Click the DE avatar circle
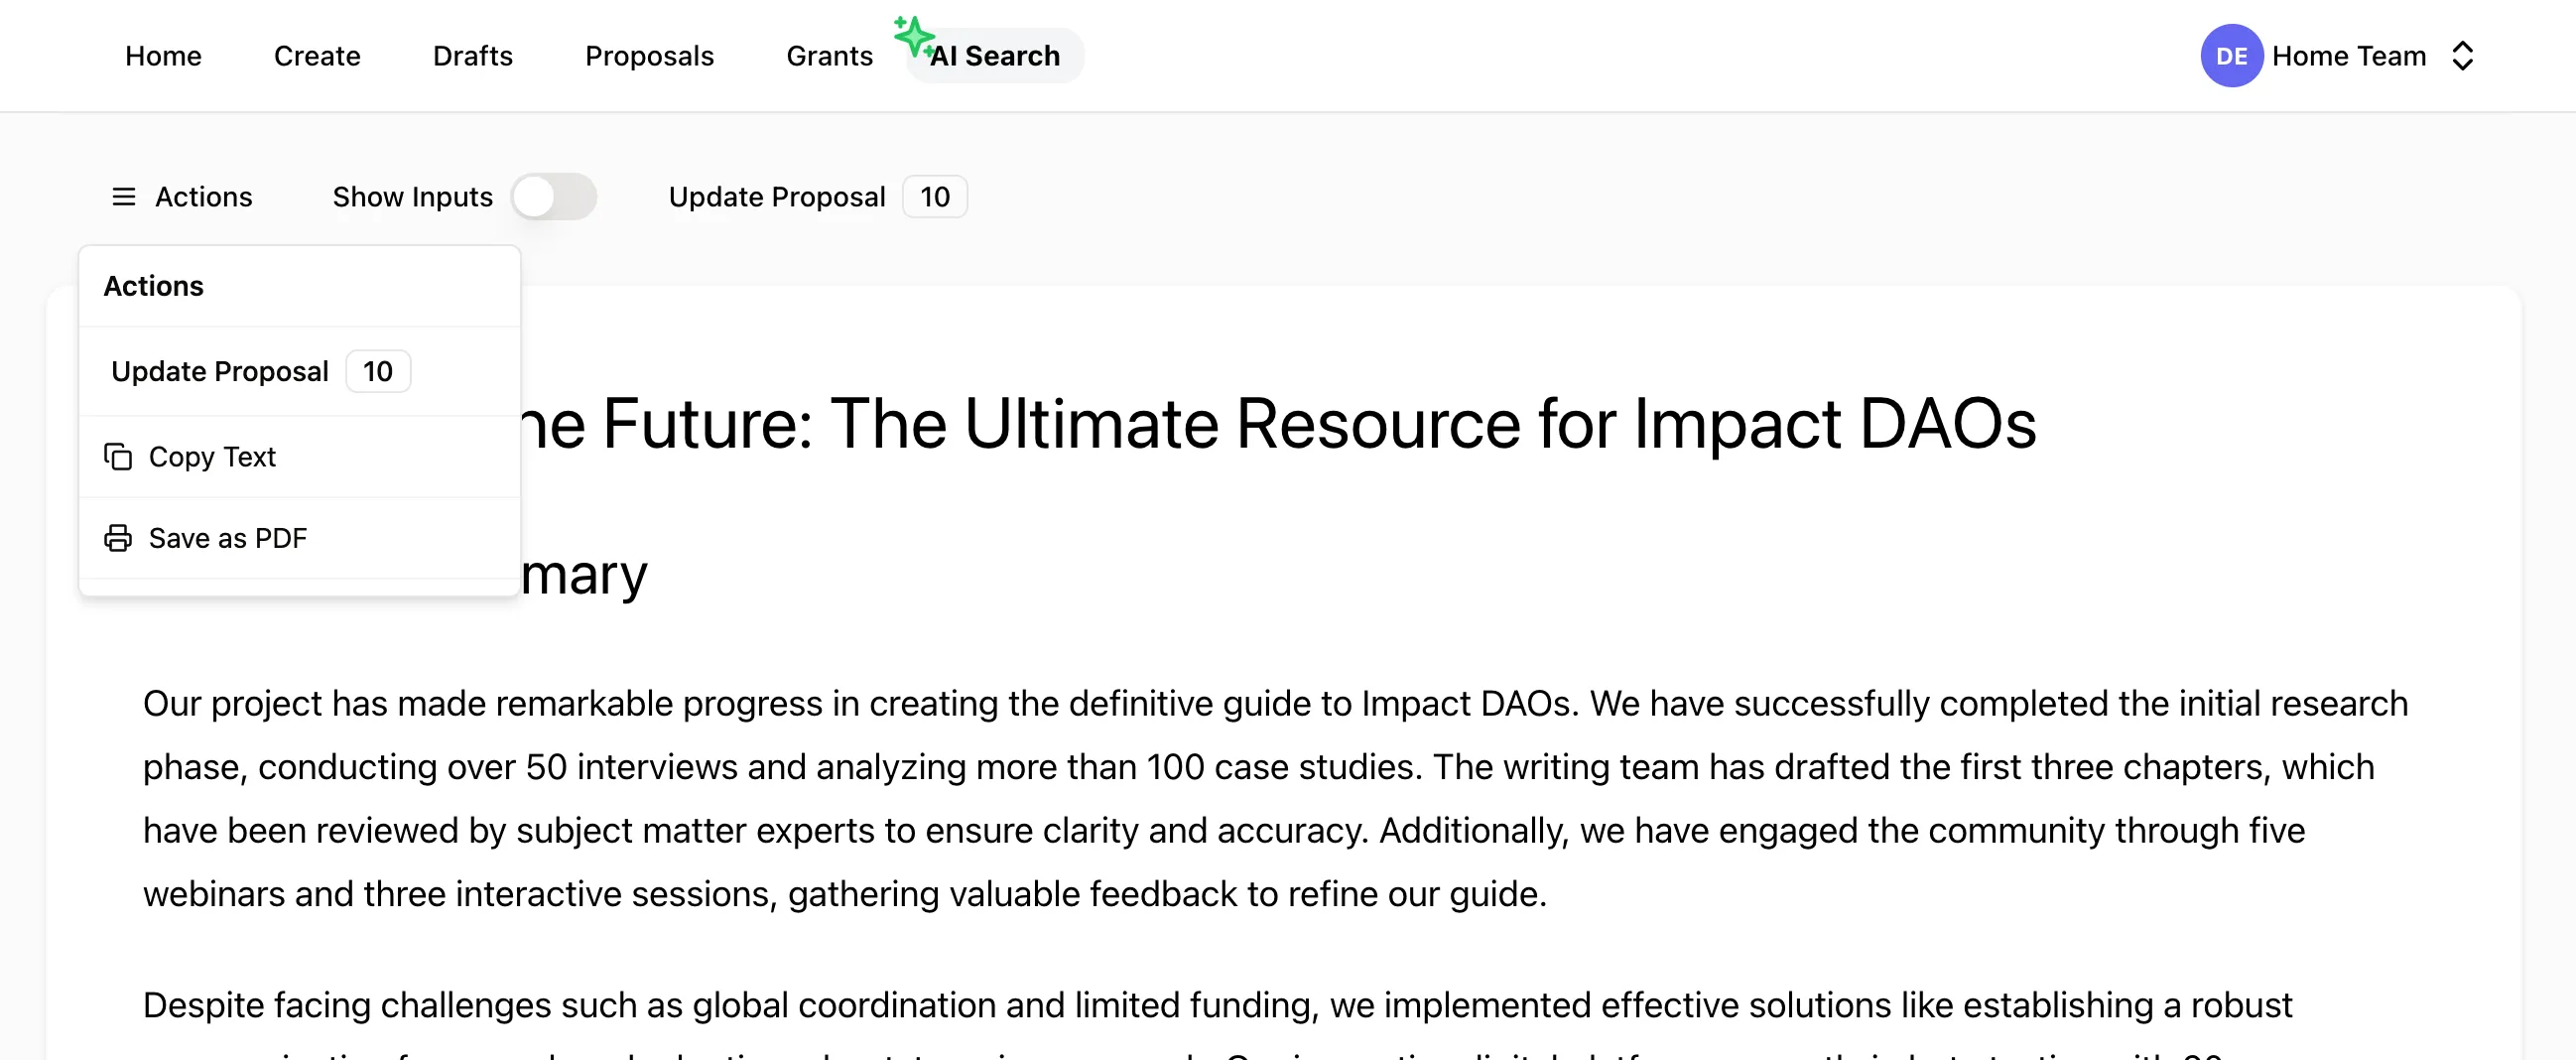The image size is (2576, 1060). [x=2231, y=56]
